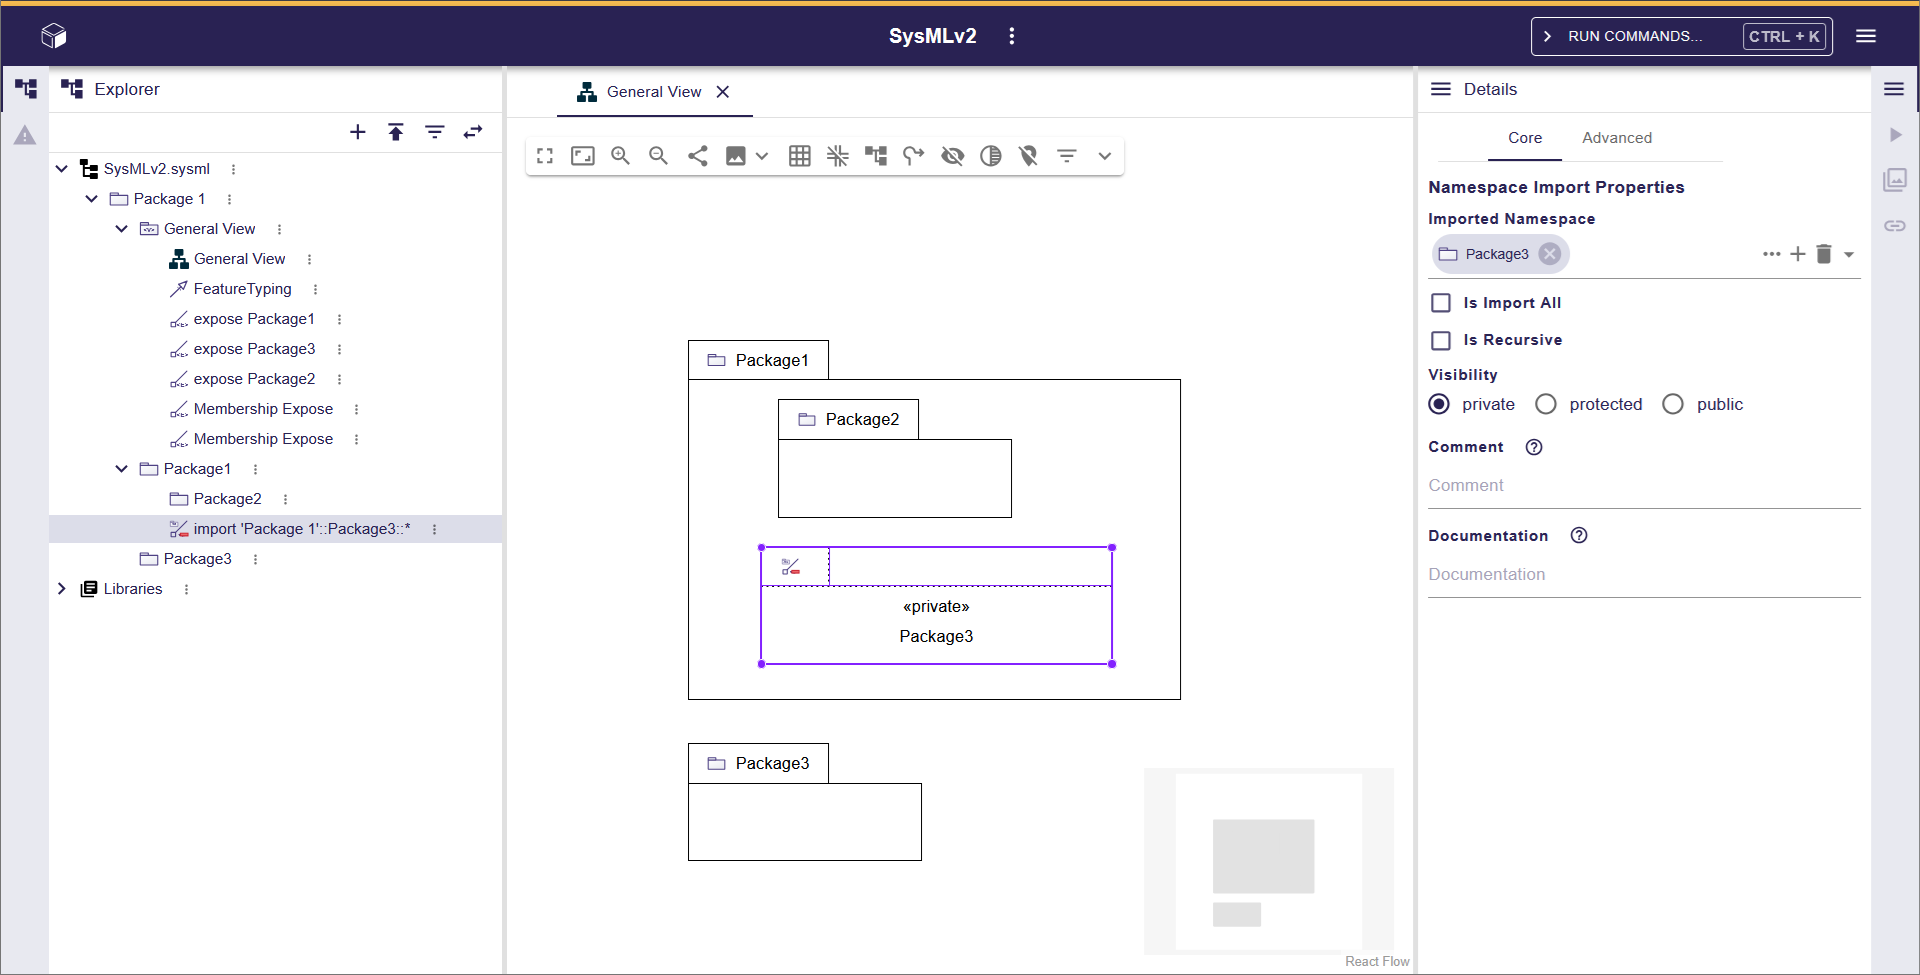The image size is (1920, 975).
Task: Open the export image dropdown arrow
Action: tap(762, 156)
